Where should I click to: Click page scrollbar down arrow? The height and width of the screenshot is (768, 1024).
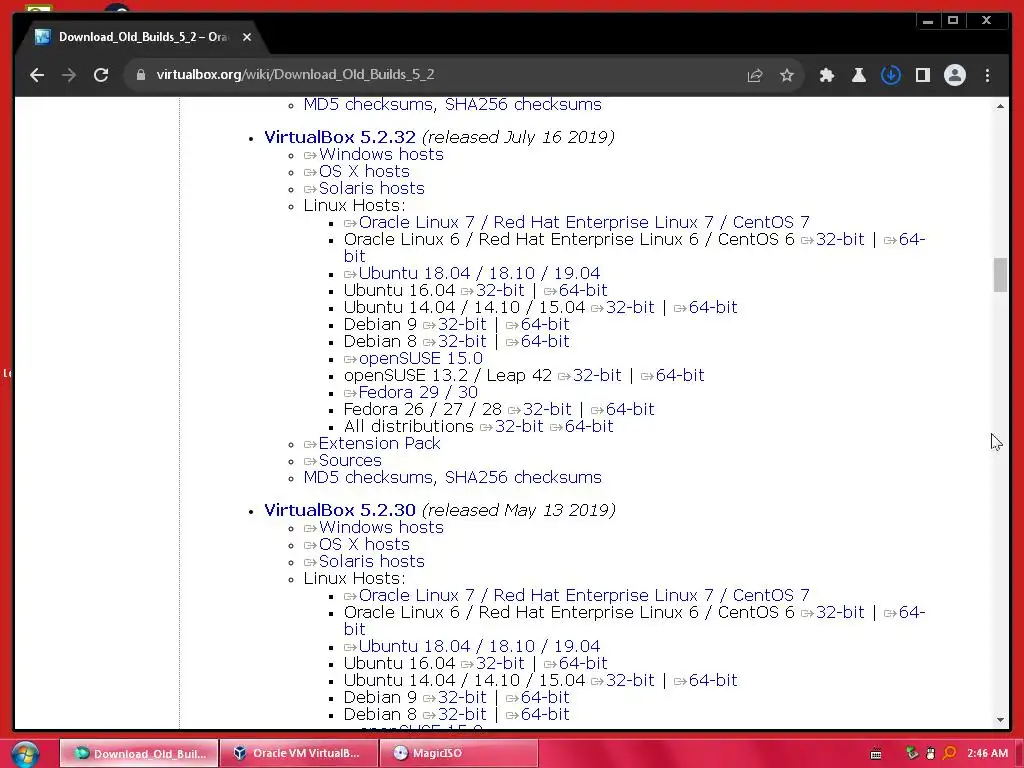tap(1000, 720)
